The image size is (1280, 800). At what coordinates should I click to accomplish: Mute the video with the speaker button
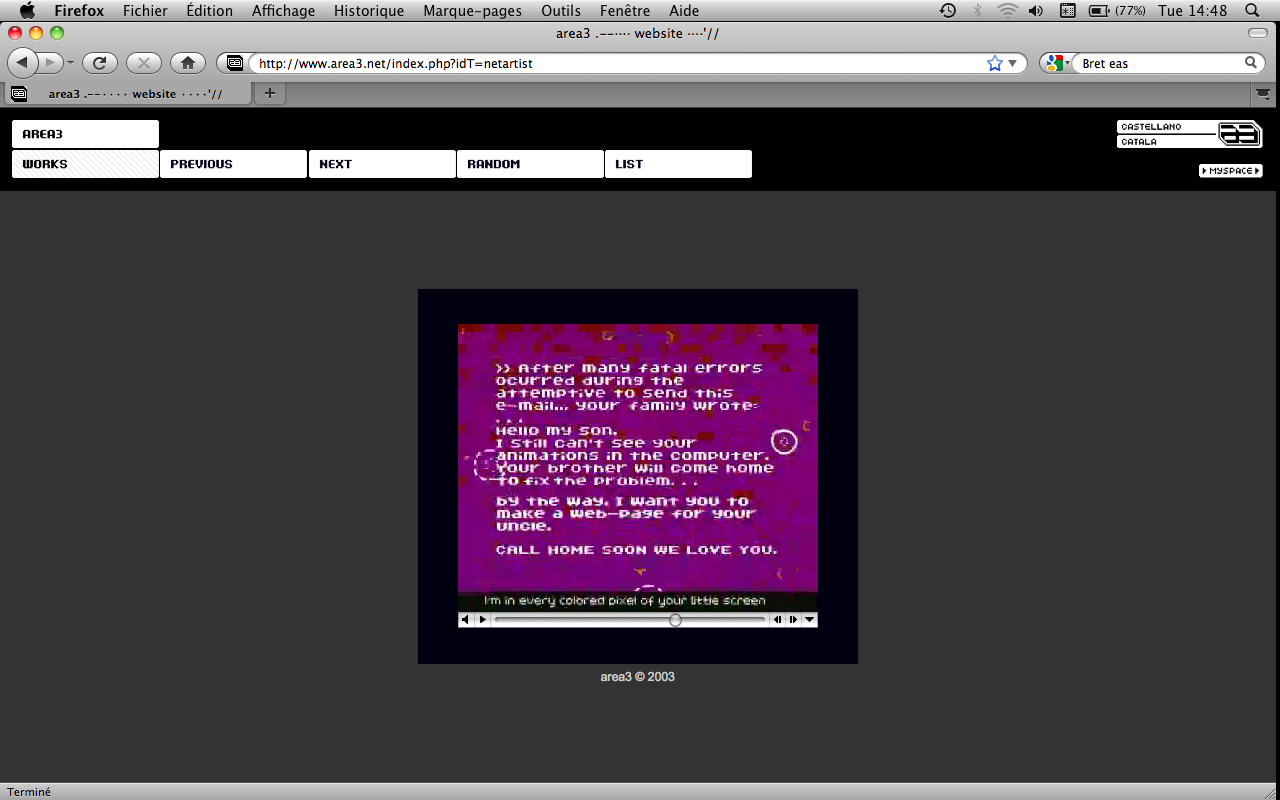tap(465, 620)
